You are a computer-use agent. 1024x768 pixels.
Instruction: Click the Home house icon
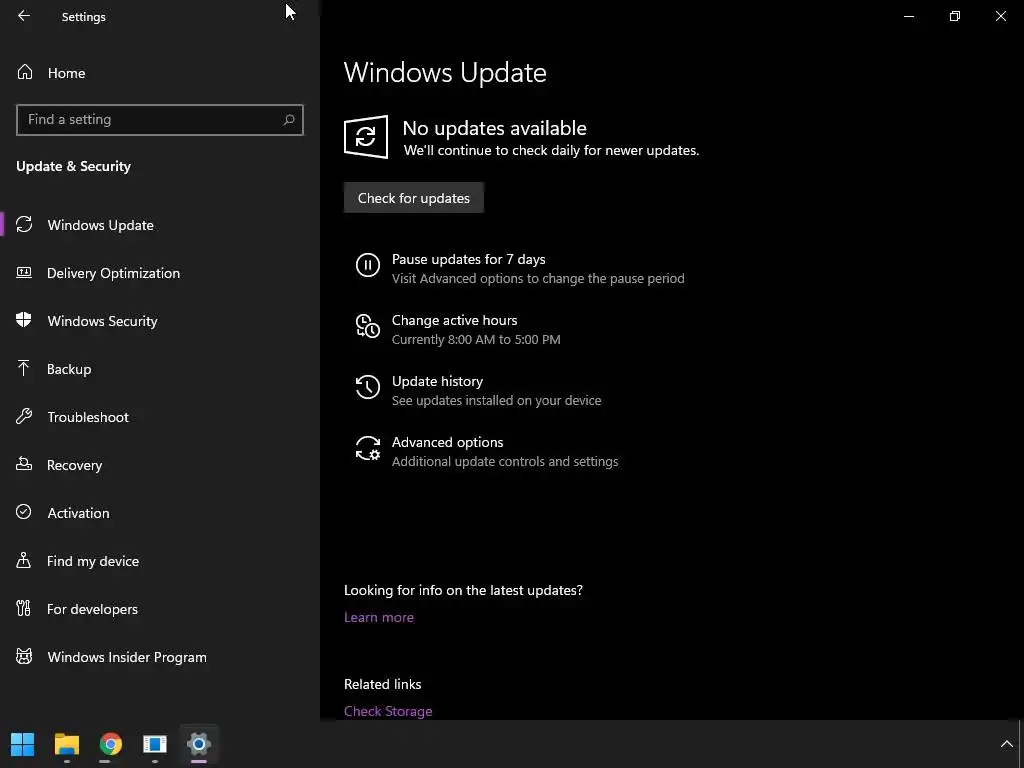(25, 72)
